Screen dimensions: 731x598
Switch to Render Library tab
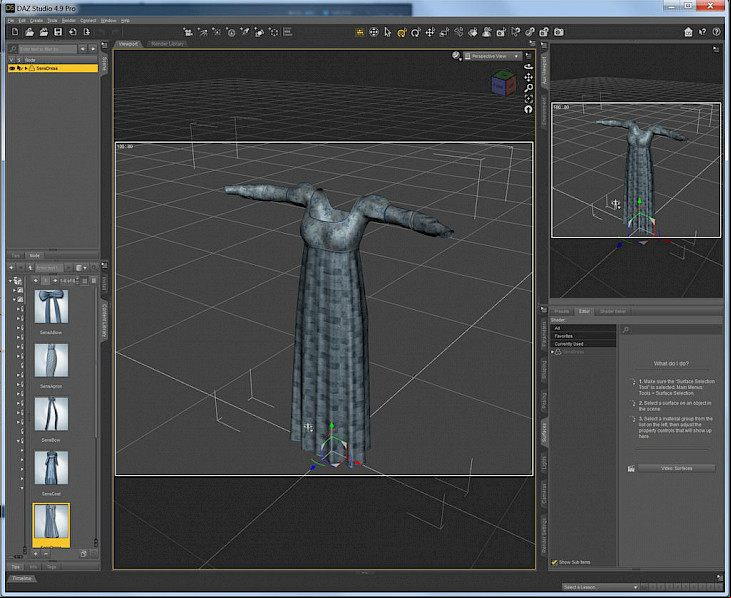click(x=167, y=43)
